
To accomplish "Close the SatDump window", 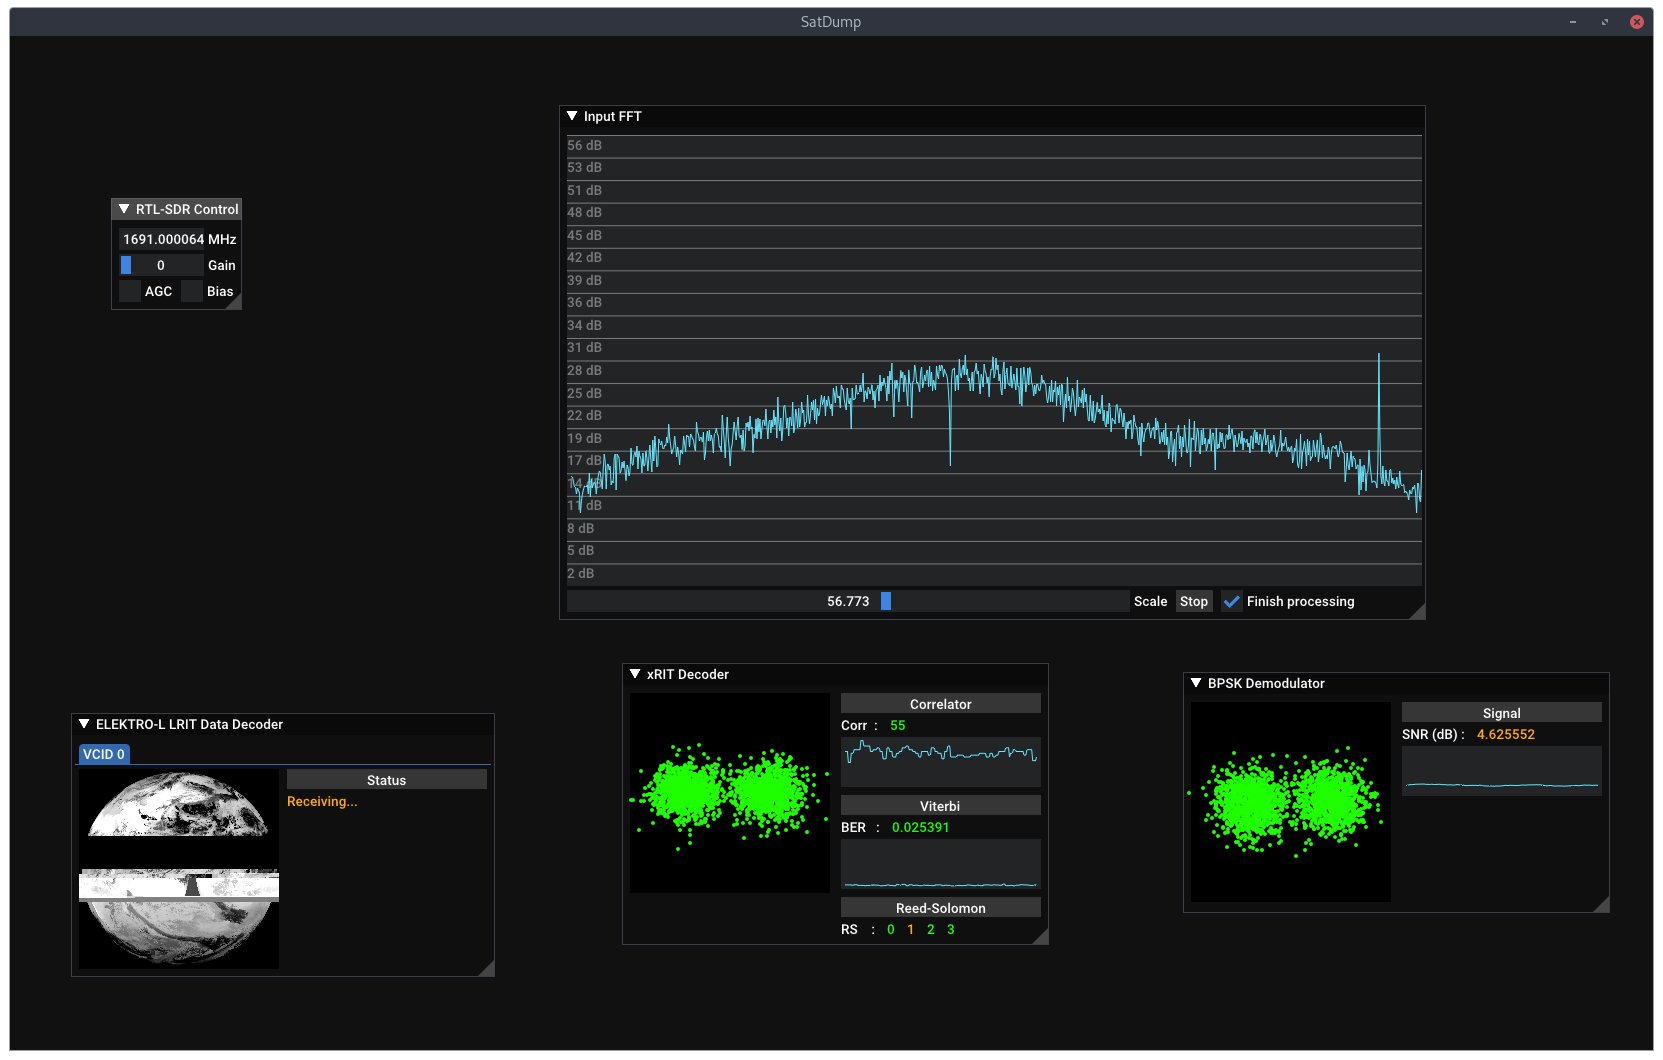I will point(1637,22).
